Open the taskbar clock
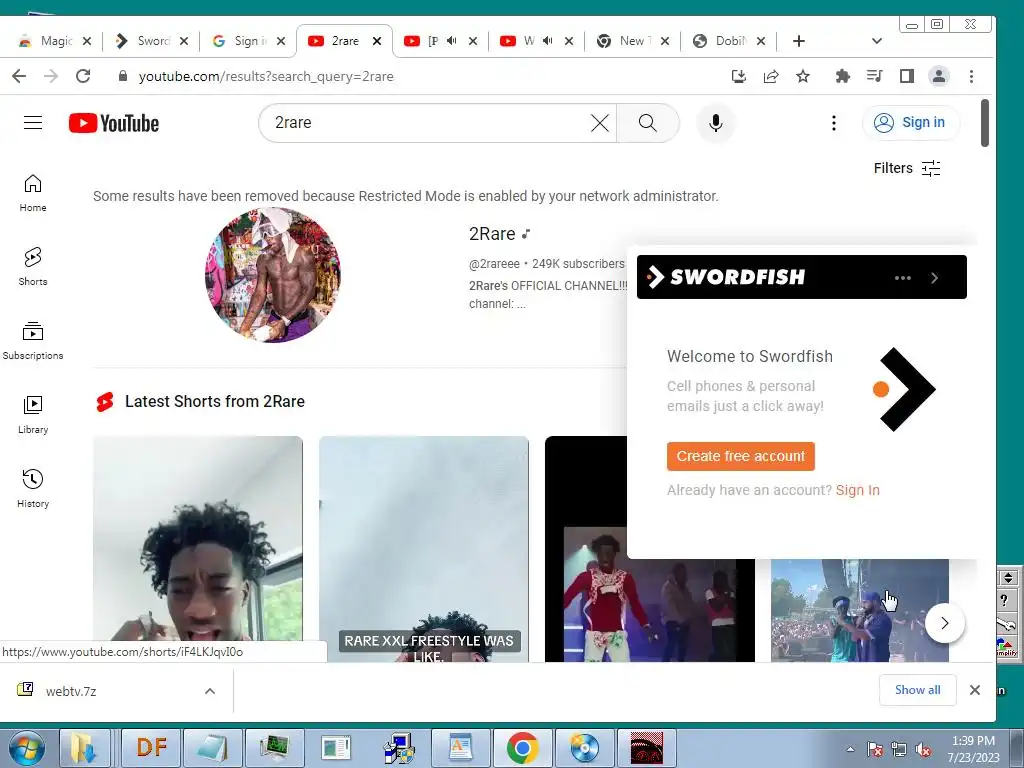 (x=973, y=749)
